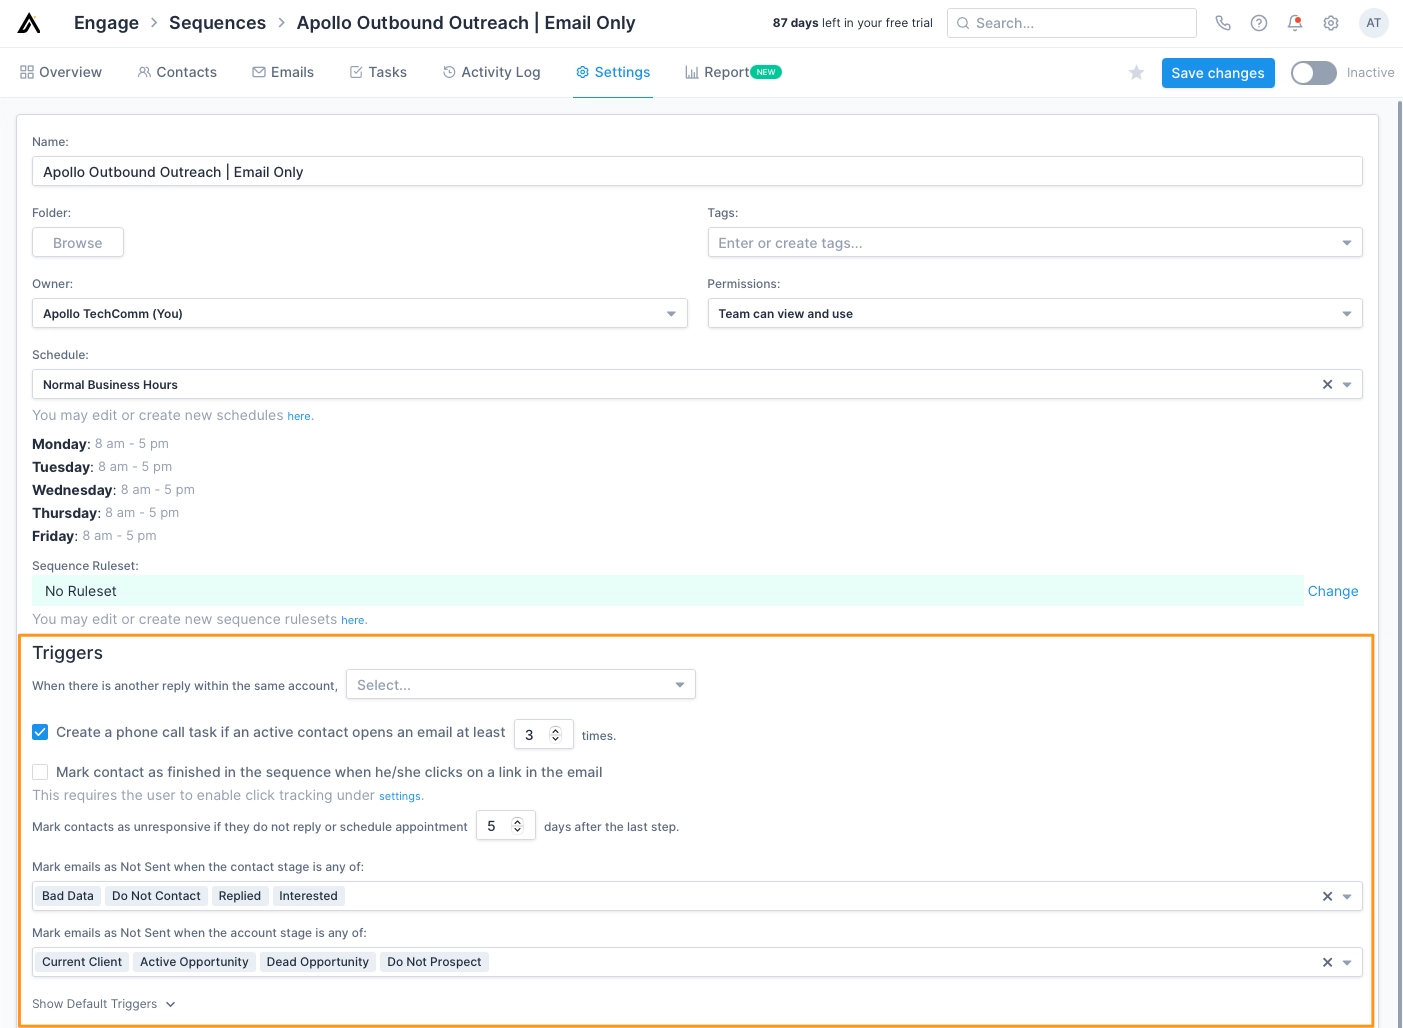Expand the Schedule dropdown arrow
The image size is (1403, 1028).
[1347, 385]
